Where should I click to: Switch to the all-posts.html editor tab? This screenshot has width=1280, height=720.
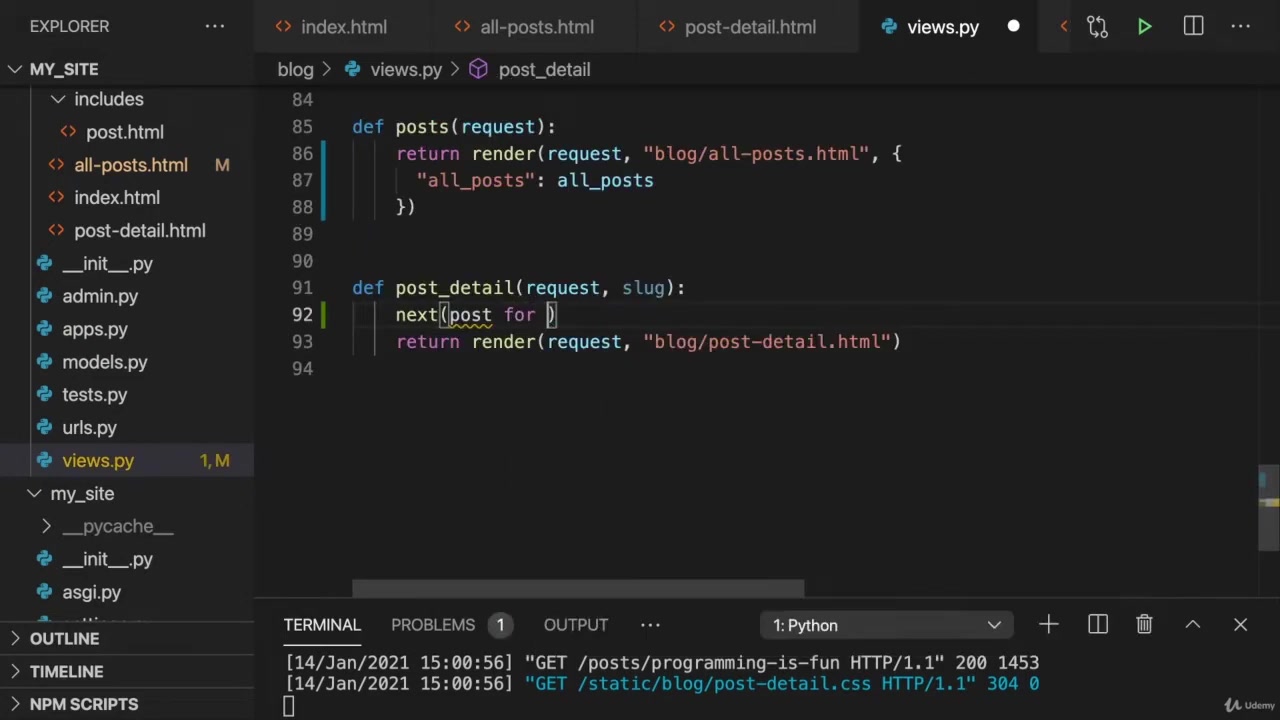tap(536, 27)
